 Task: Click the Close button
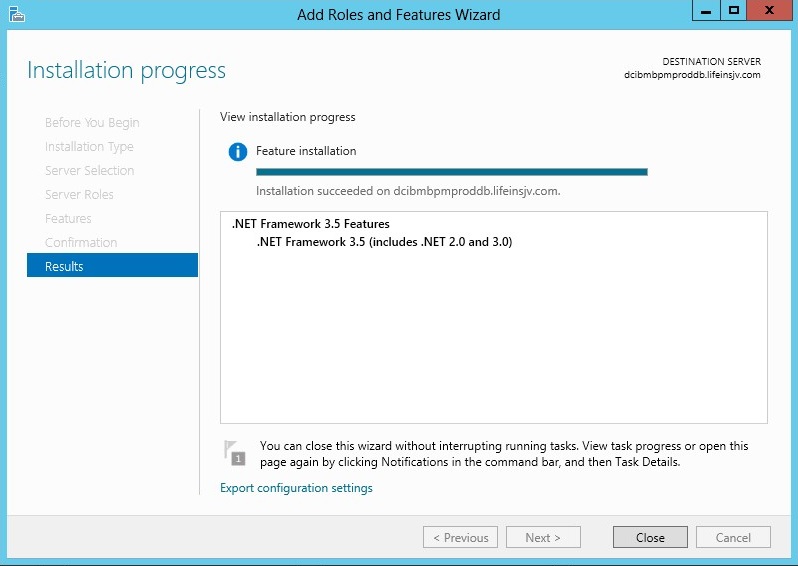(x=650, y=537)
